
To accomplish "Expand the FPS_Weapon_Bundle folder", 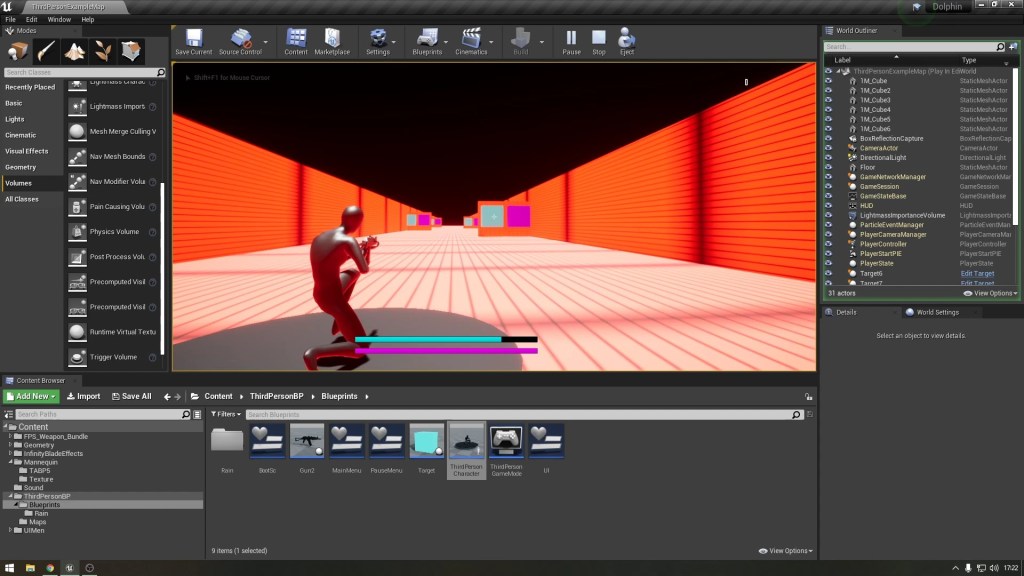I will (11, 436).
